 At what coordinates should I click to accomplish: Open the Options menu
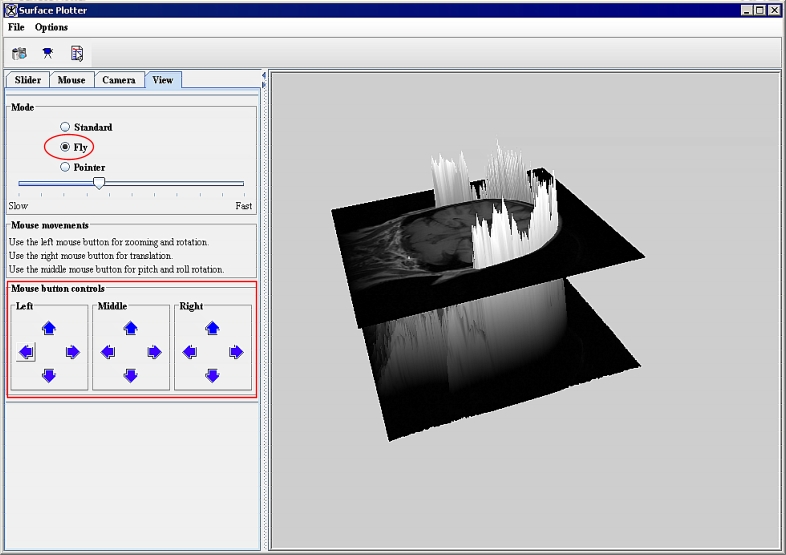click(x=51, y=27)
